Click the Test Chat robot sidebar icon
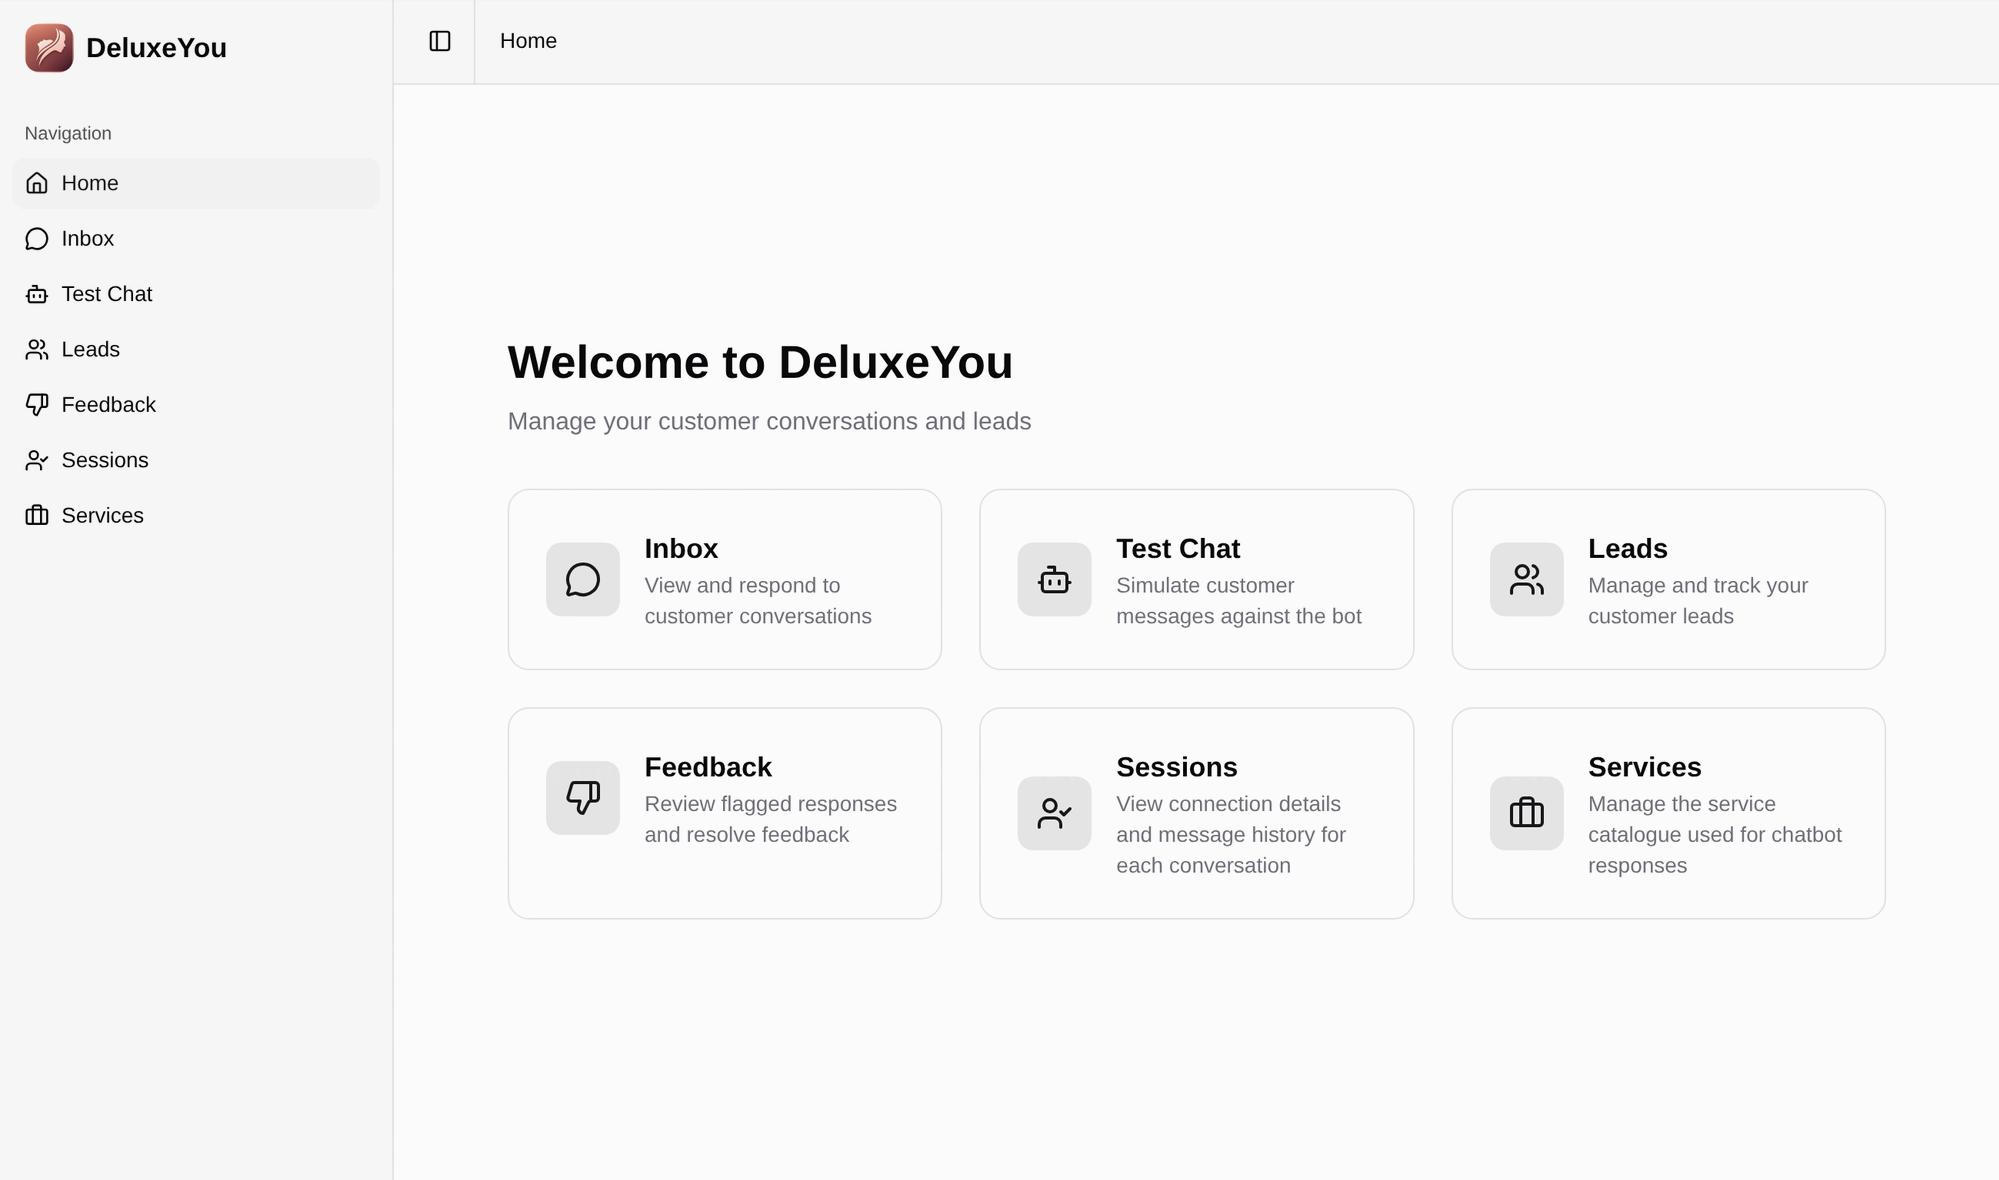Screen dimensions: 1999x1180 pyautogui.click(x=37, y=294)
